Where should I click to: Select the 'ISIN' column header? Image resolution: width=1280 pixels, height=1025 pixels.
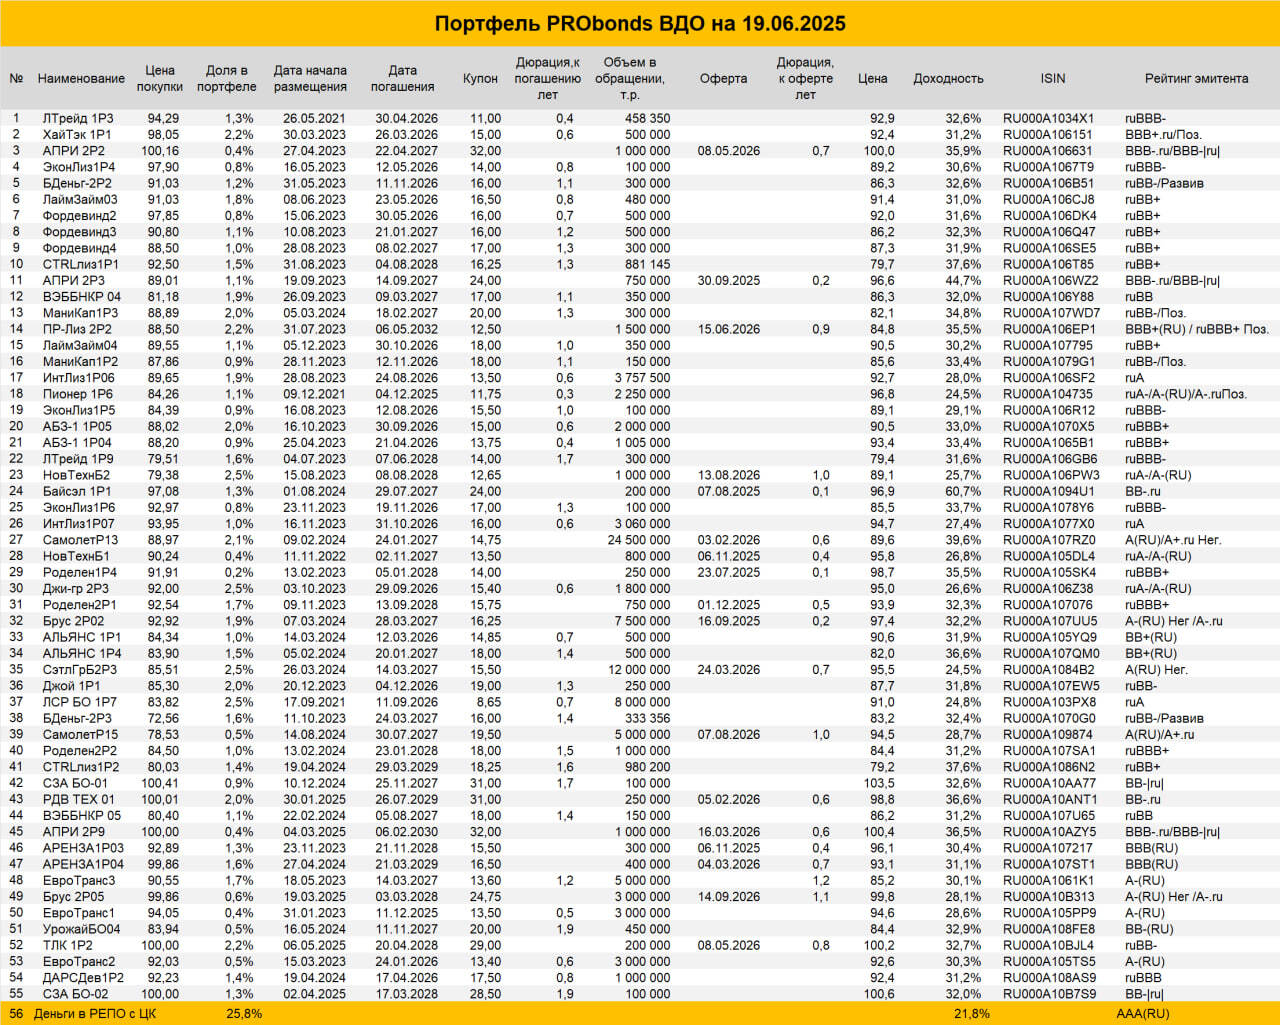tap(1053, 79)
